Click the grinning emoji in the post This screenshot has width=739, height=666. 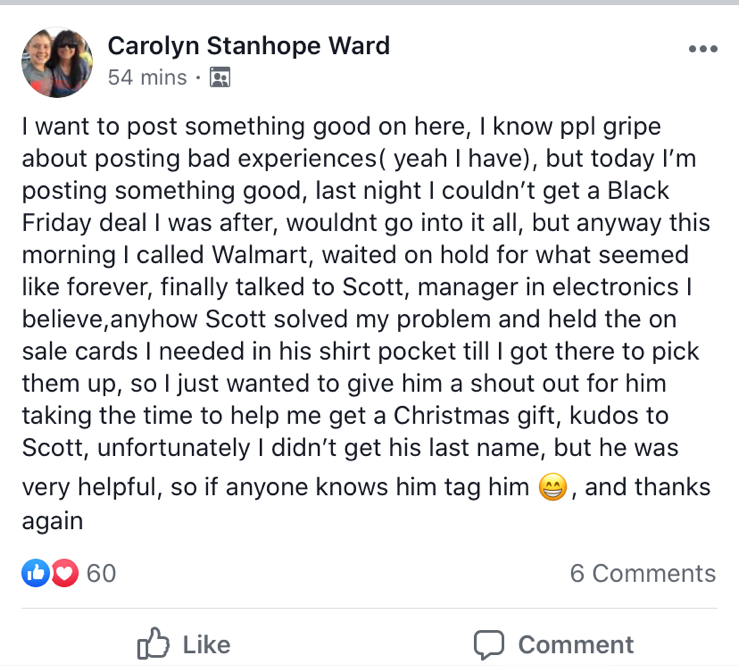[552, 489]
